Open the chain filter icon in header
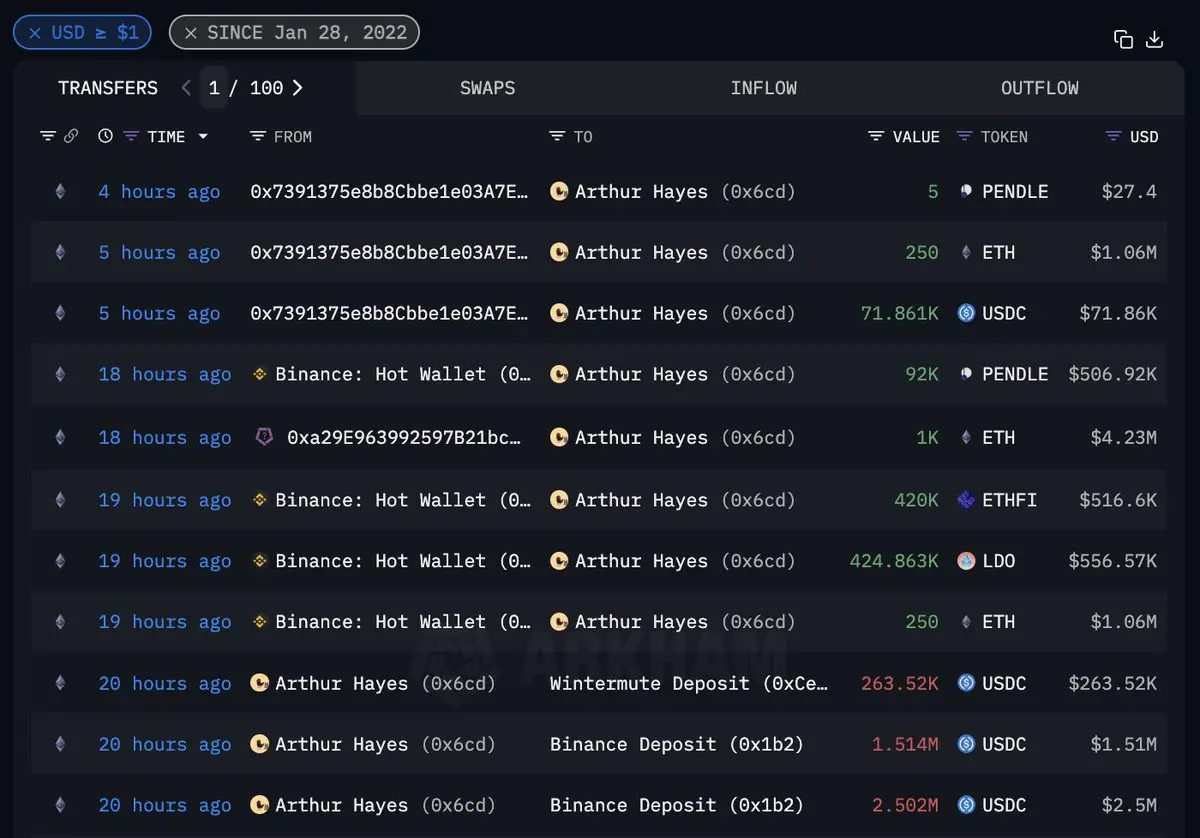Image resolution: width=1200 pixels, height=838 pixels. pos(47,136)
